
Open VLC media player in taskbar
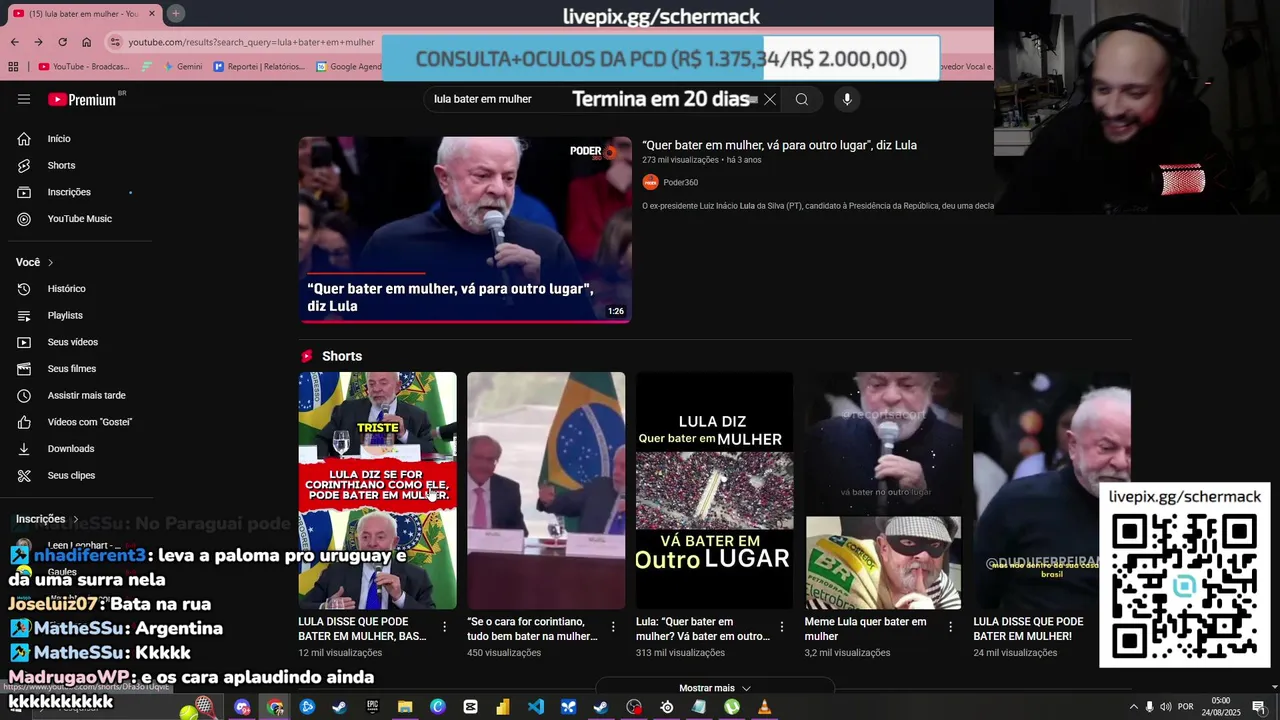tap(764, 707)
